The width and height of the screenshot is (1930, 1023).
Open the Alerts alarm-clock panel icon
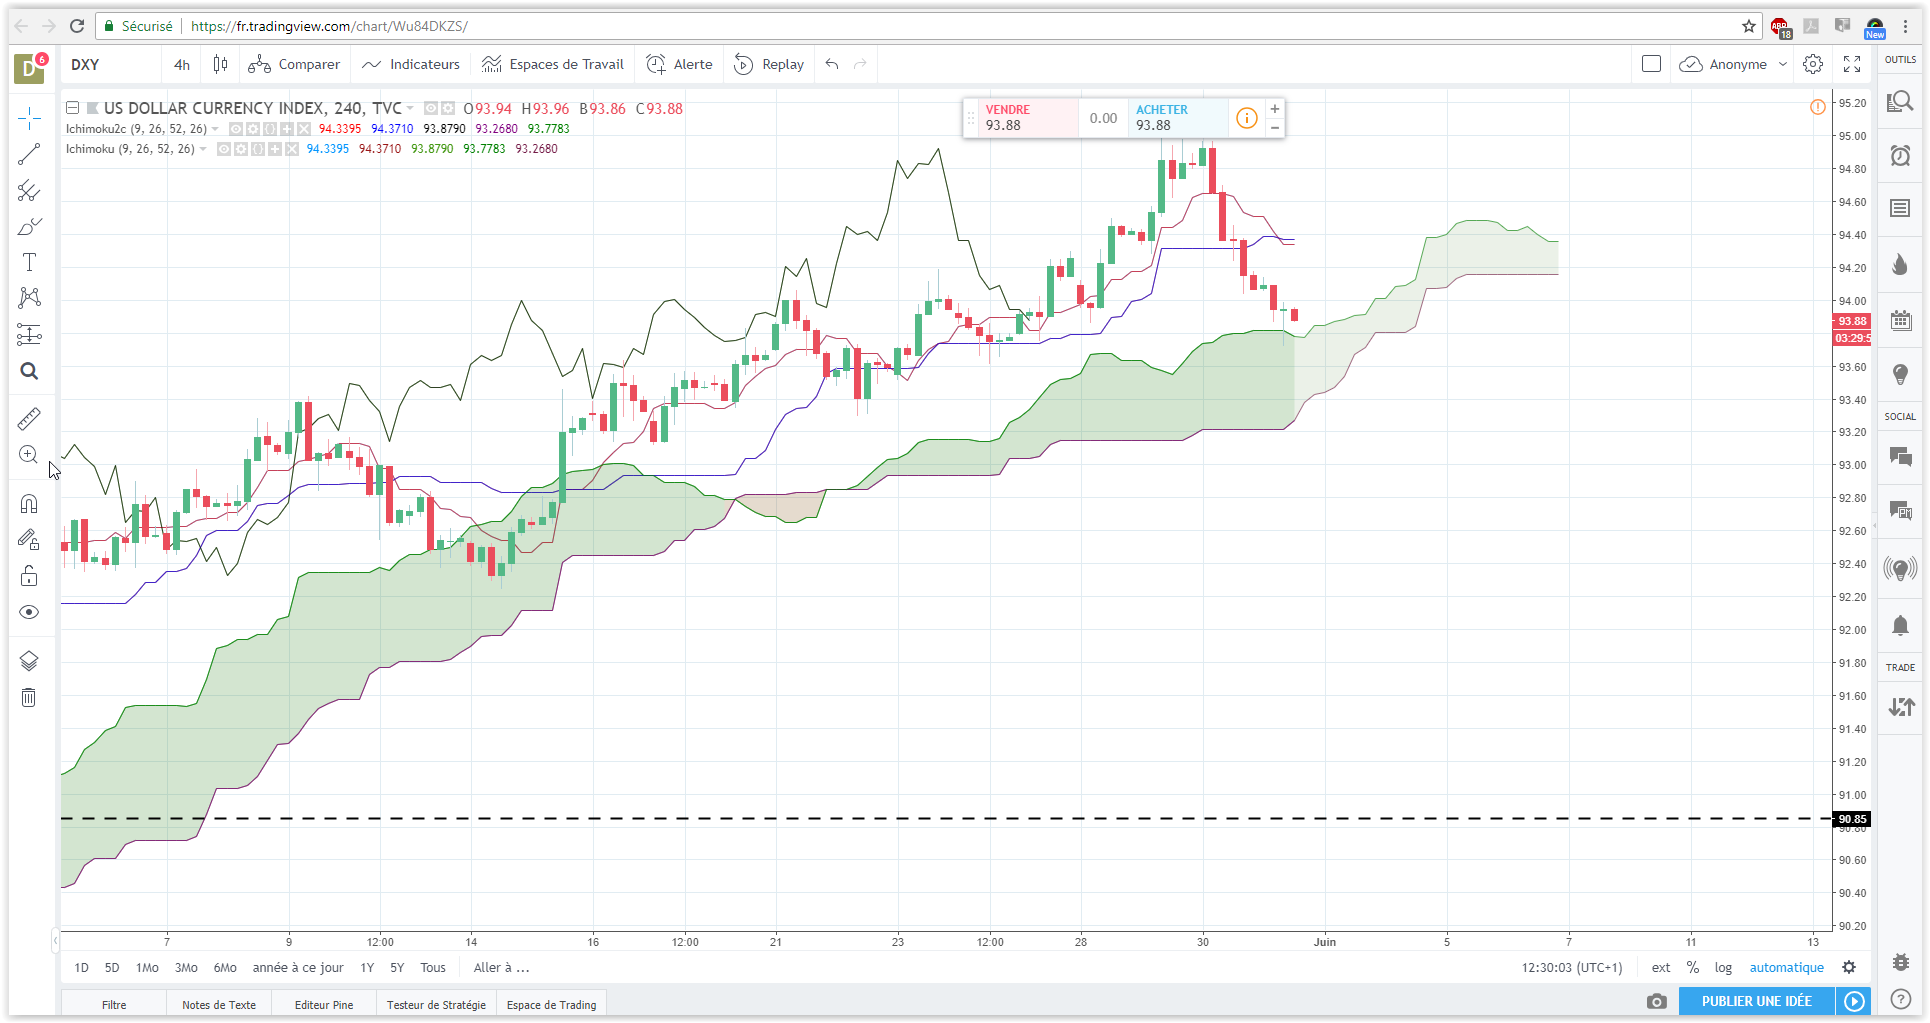(1900, 155)
